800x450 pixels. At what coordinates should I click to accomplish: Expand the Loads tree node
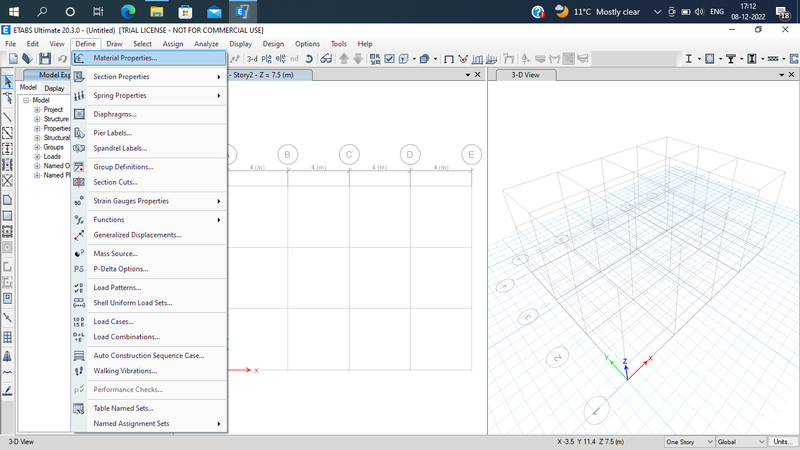point(37,157)
